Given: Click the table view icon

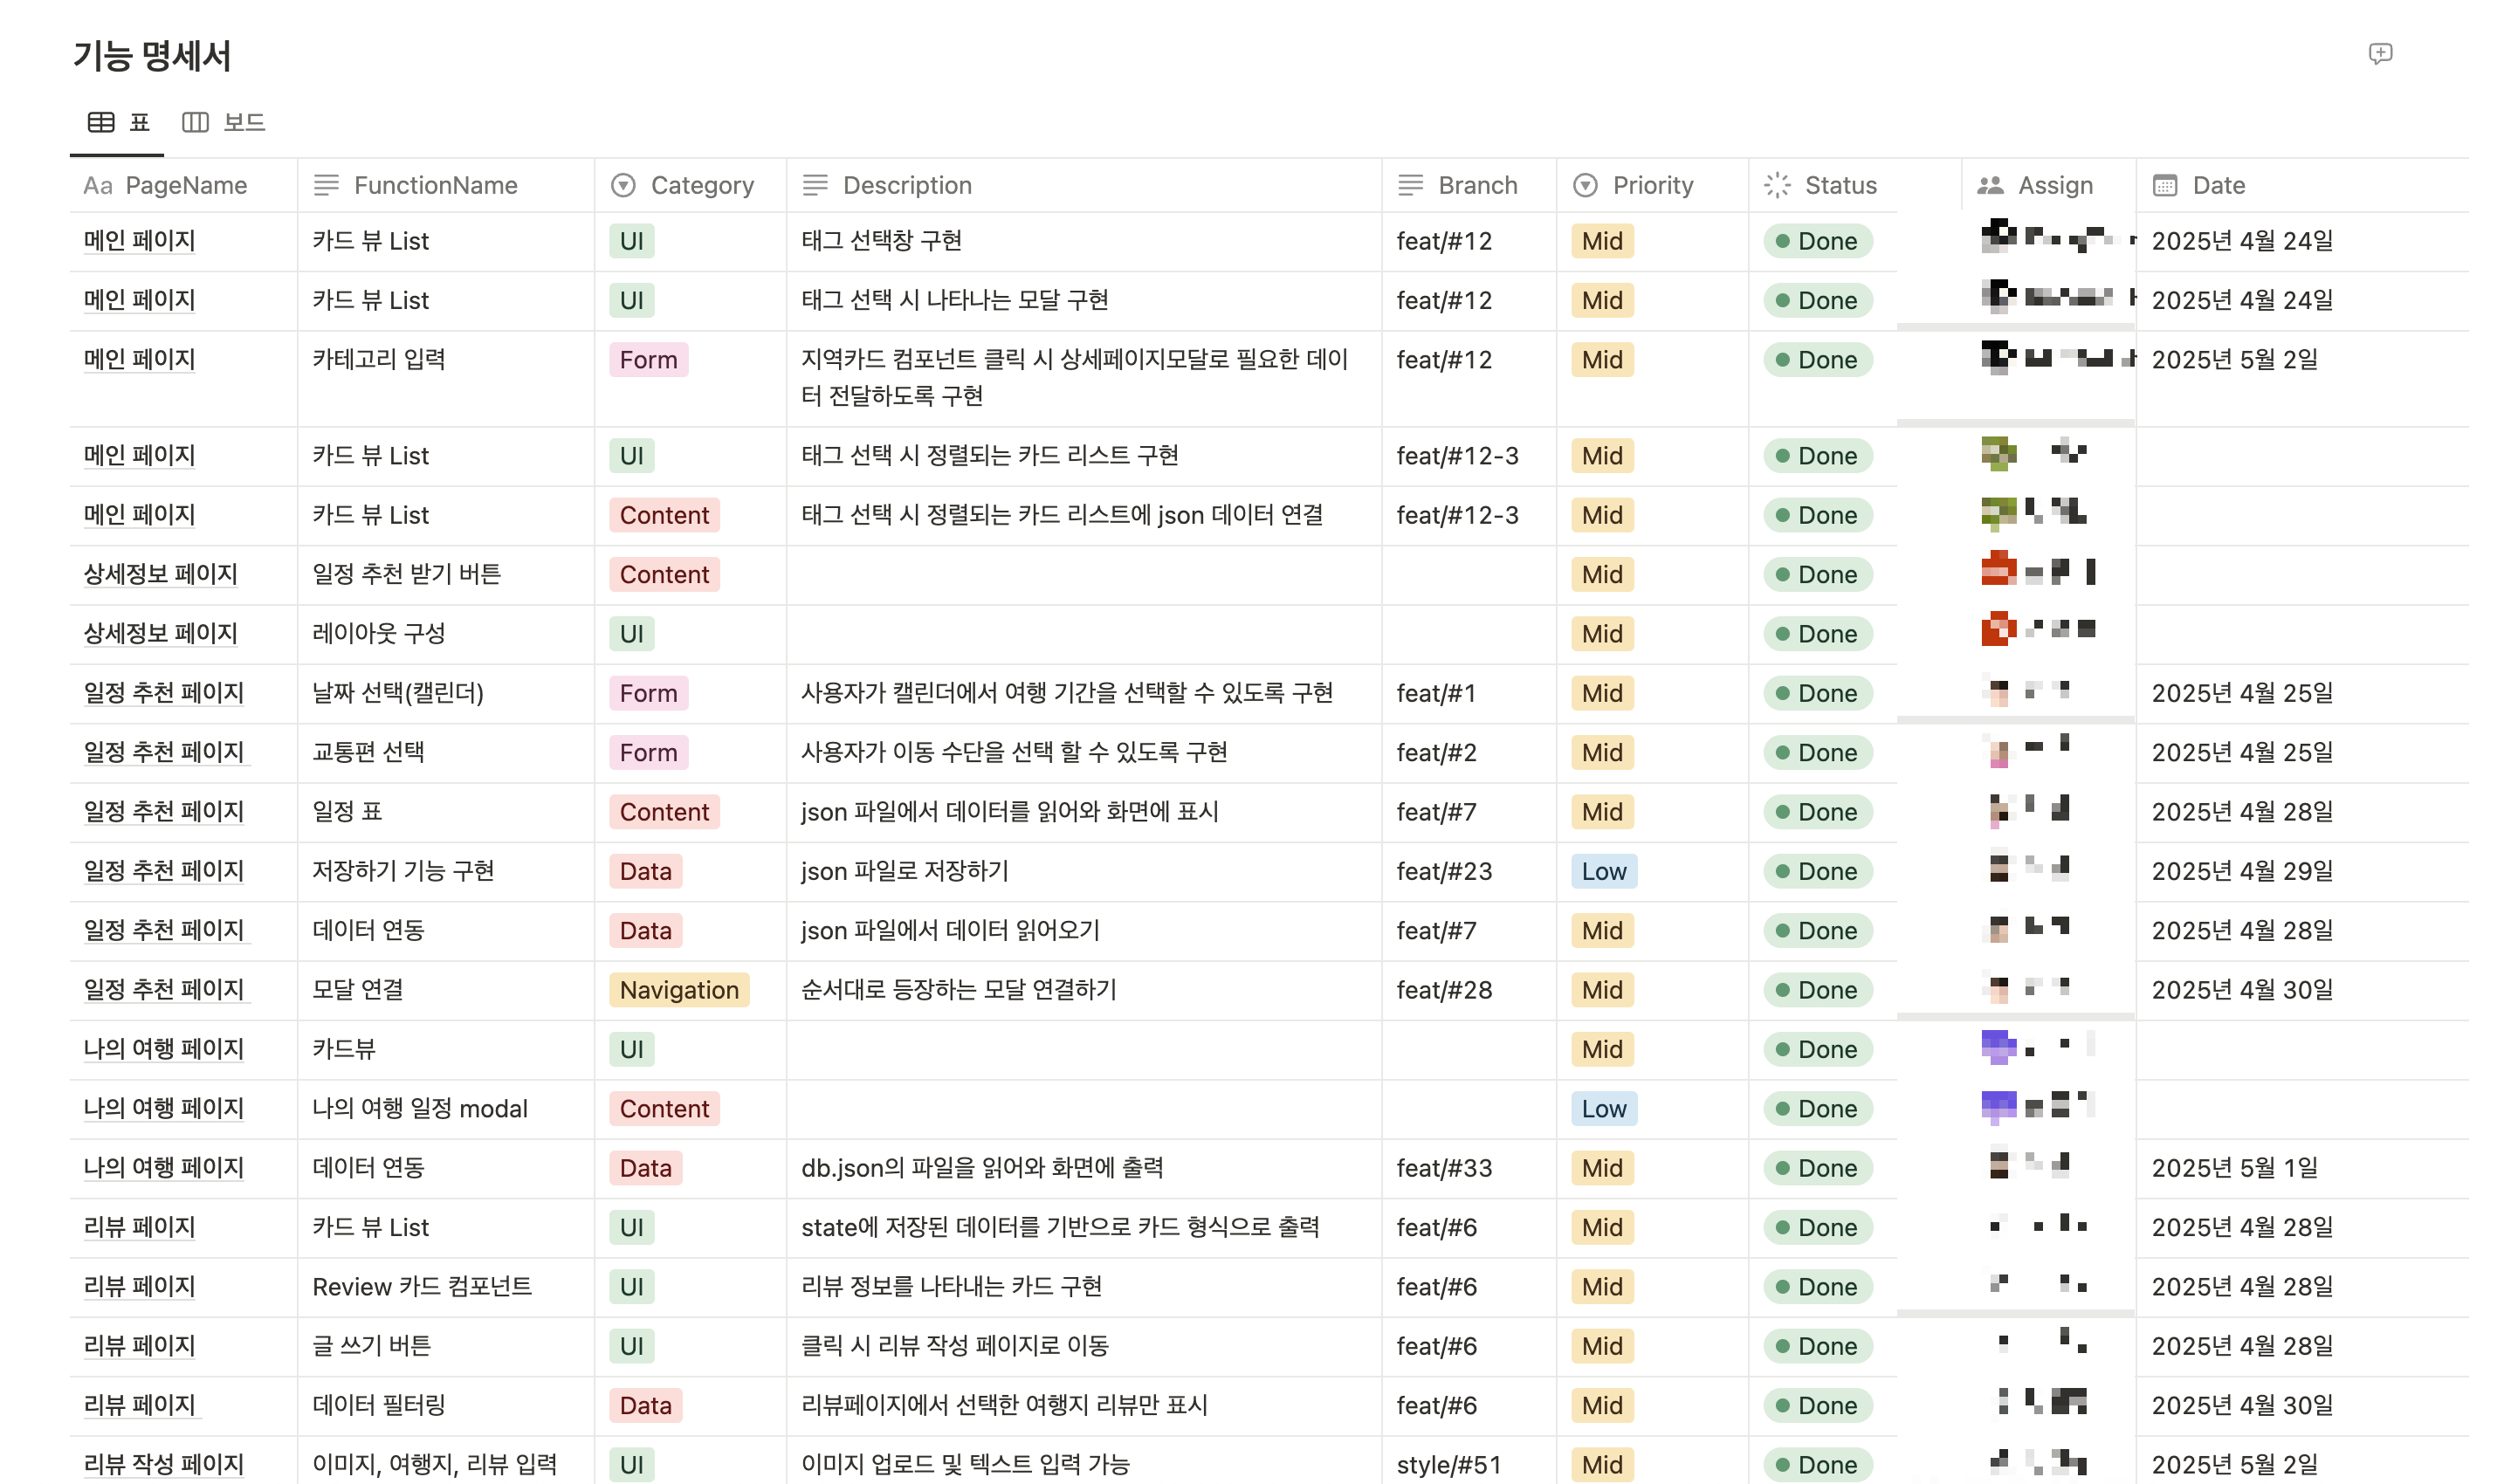Looking at the screenshot, I should [101, 122].
